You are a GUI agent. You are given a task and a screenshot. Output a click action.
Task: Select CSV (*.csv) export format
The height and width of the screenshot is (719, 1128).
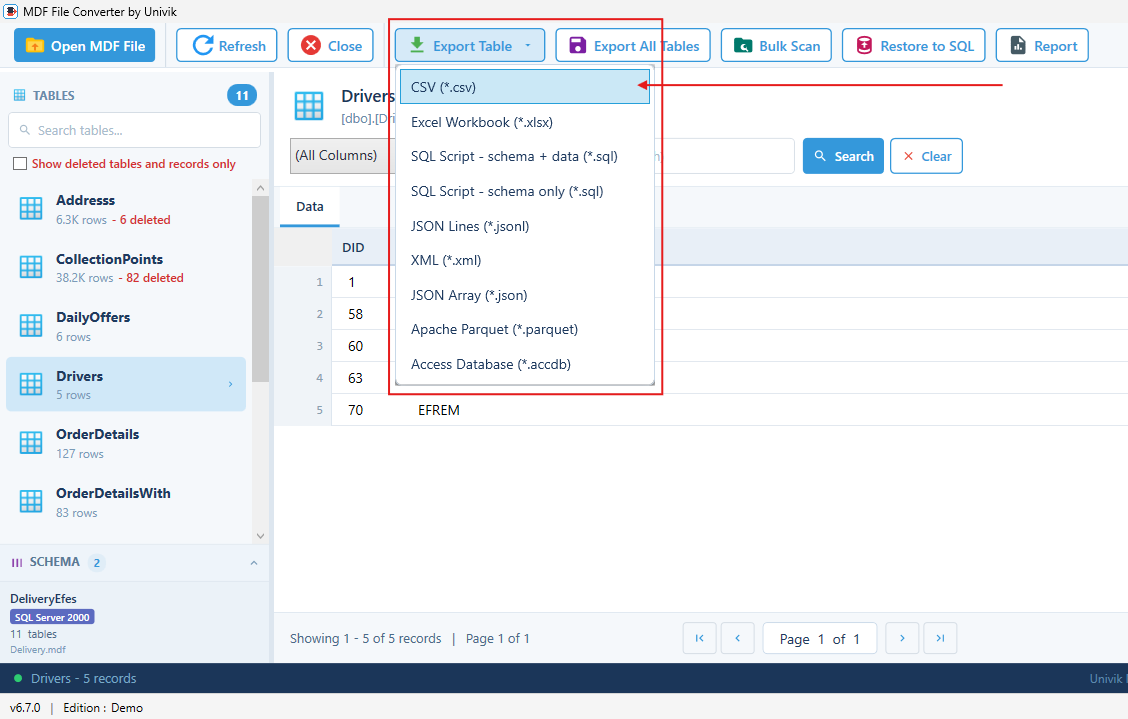tap(524, 87)
